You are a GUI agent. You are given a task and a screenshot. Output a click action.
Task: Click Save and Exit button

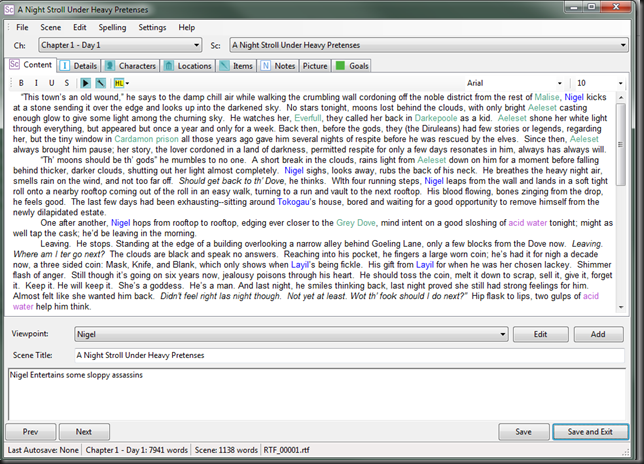pyautogui.click(x=590, y=432)
